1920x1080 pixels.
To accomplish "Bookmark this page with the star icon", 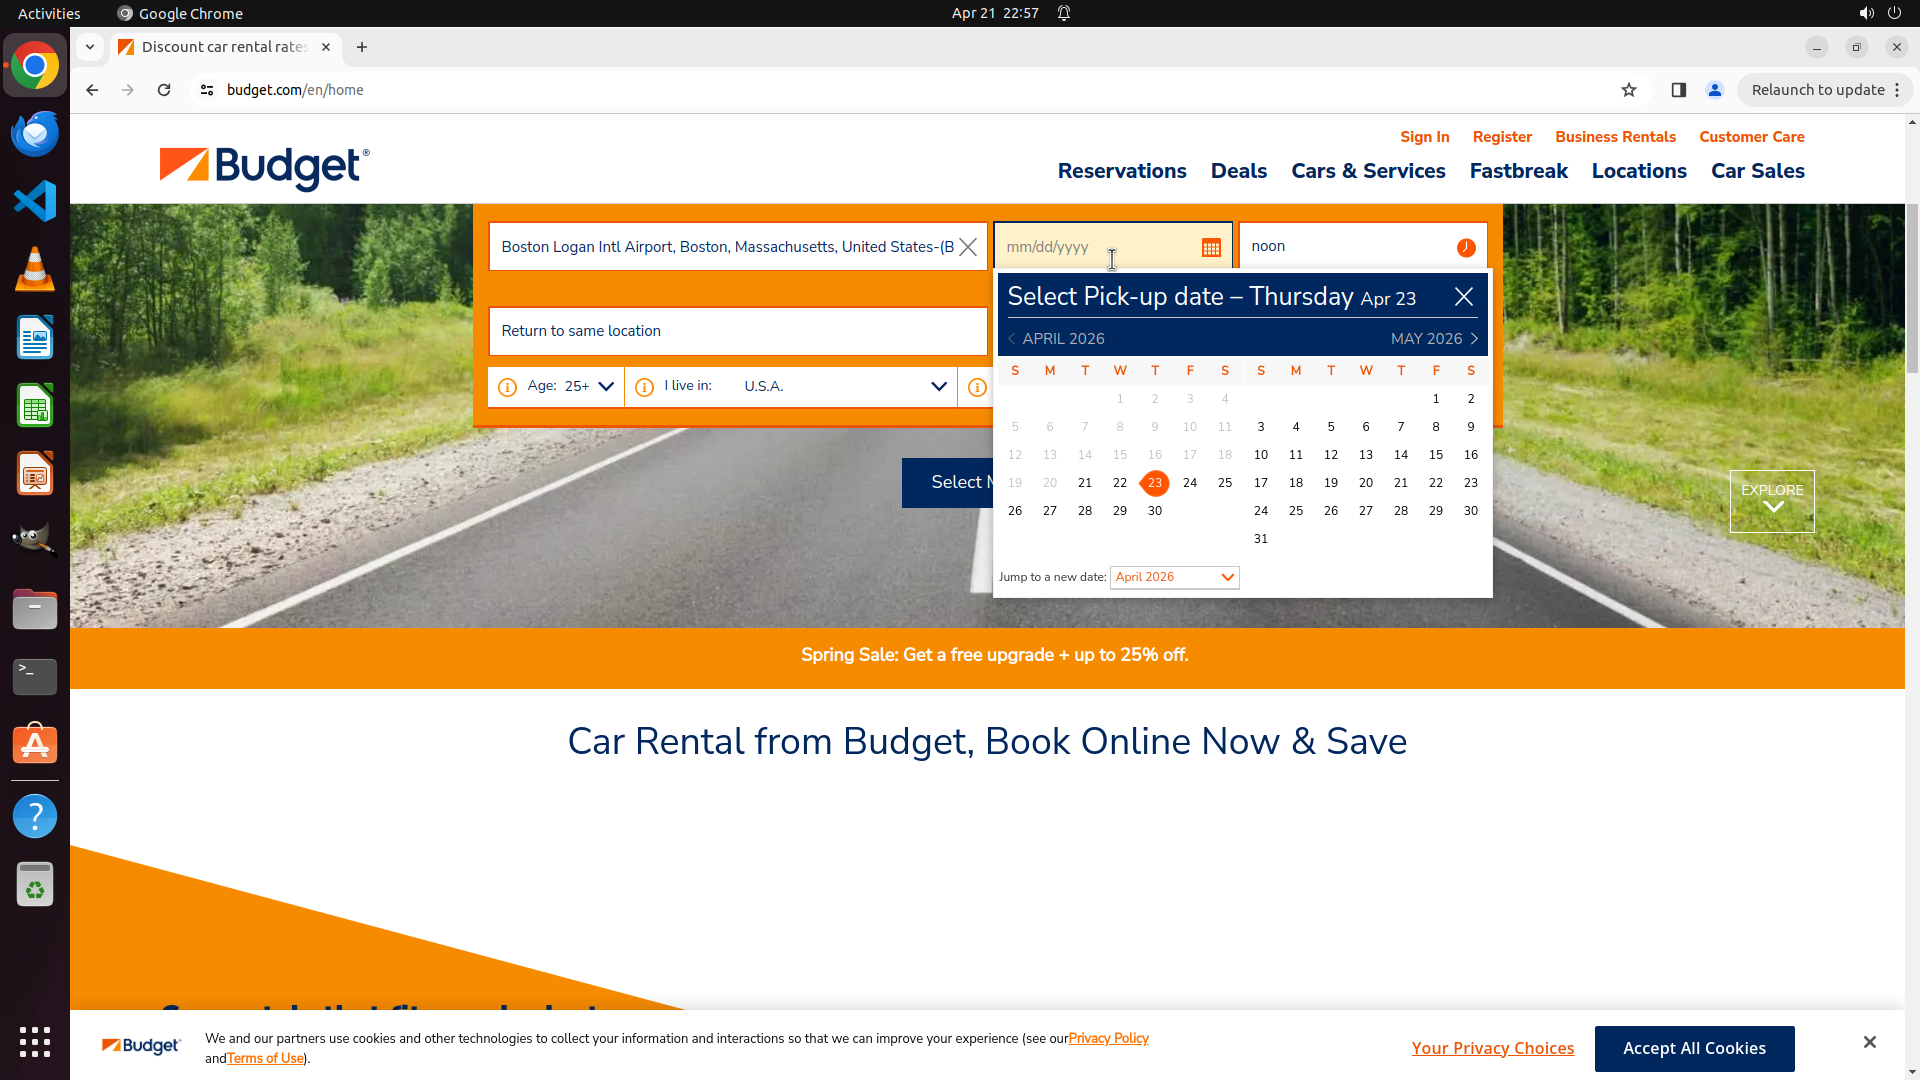I will pyautogui.click(x=1628, y=90).
